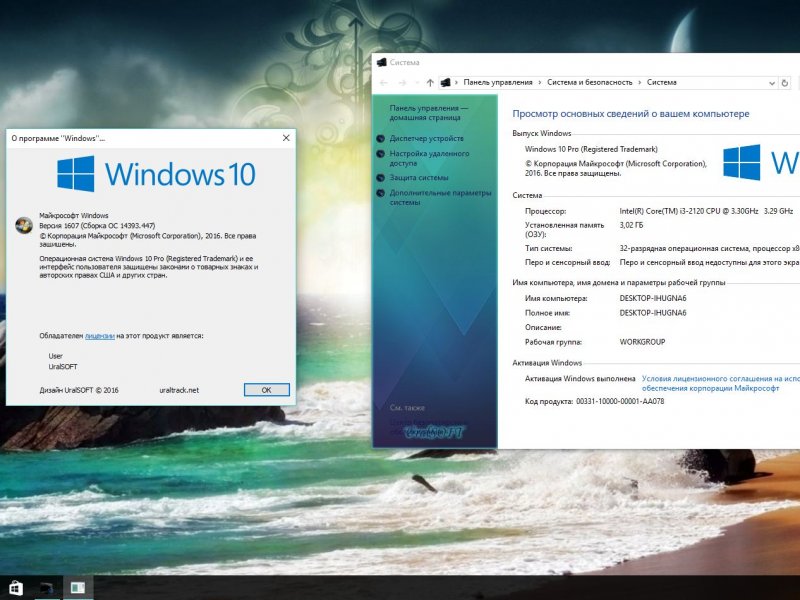The width and height of the screenshot is (800, 600).
Task: Click product code 00331-10000-00001-AA078
Action: (x=620, y=402)
